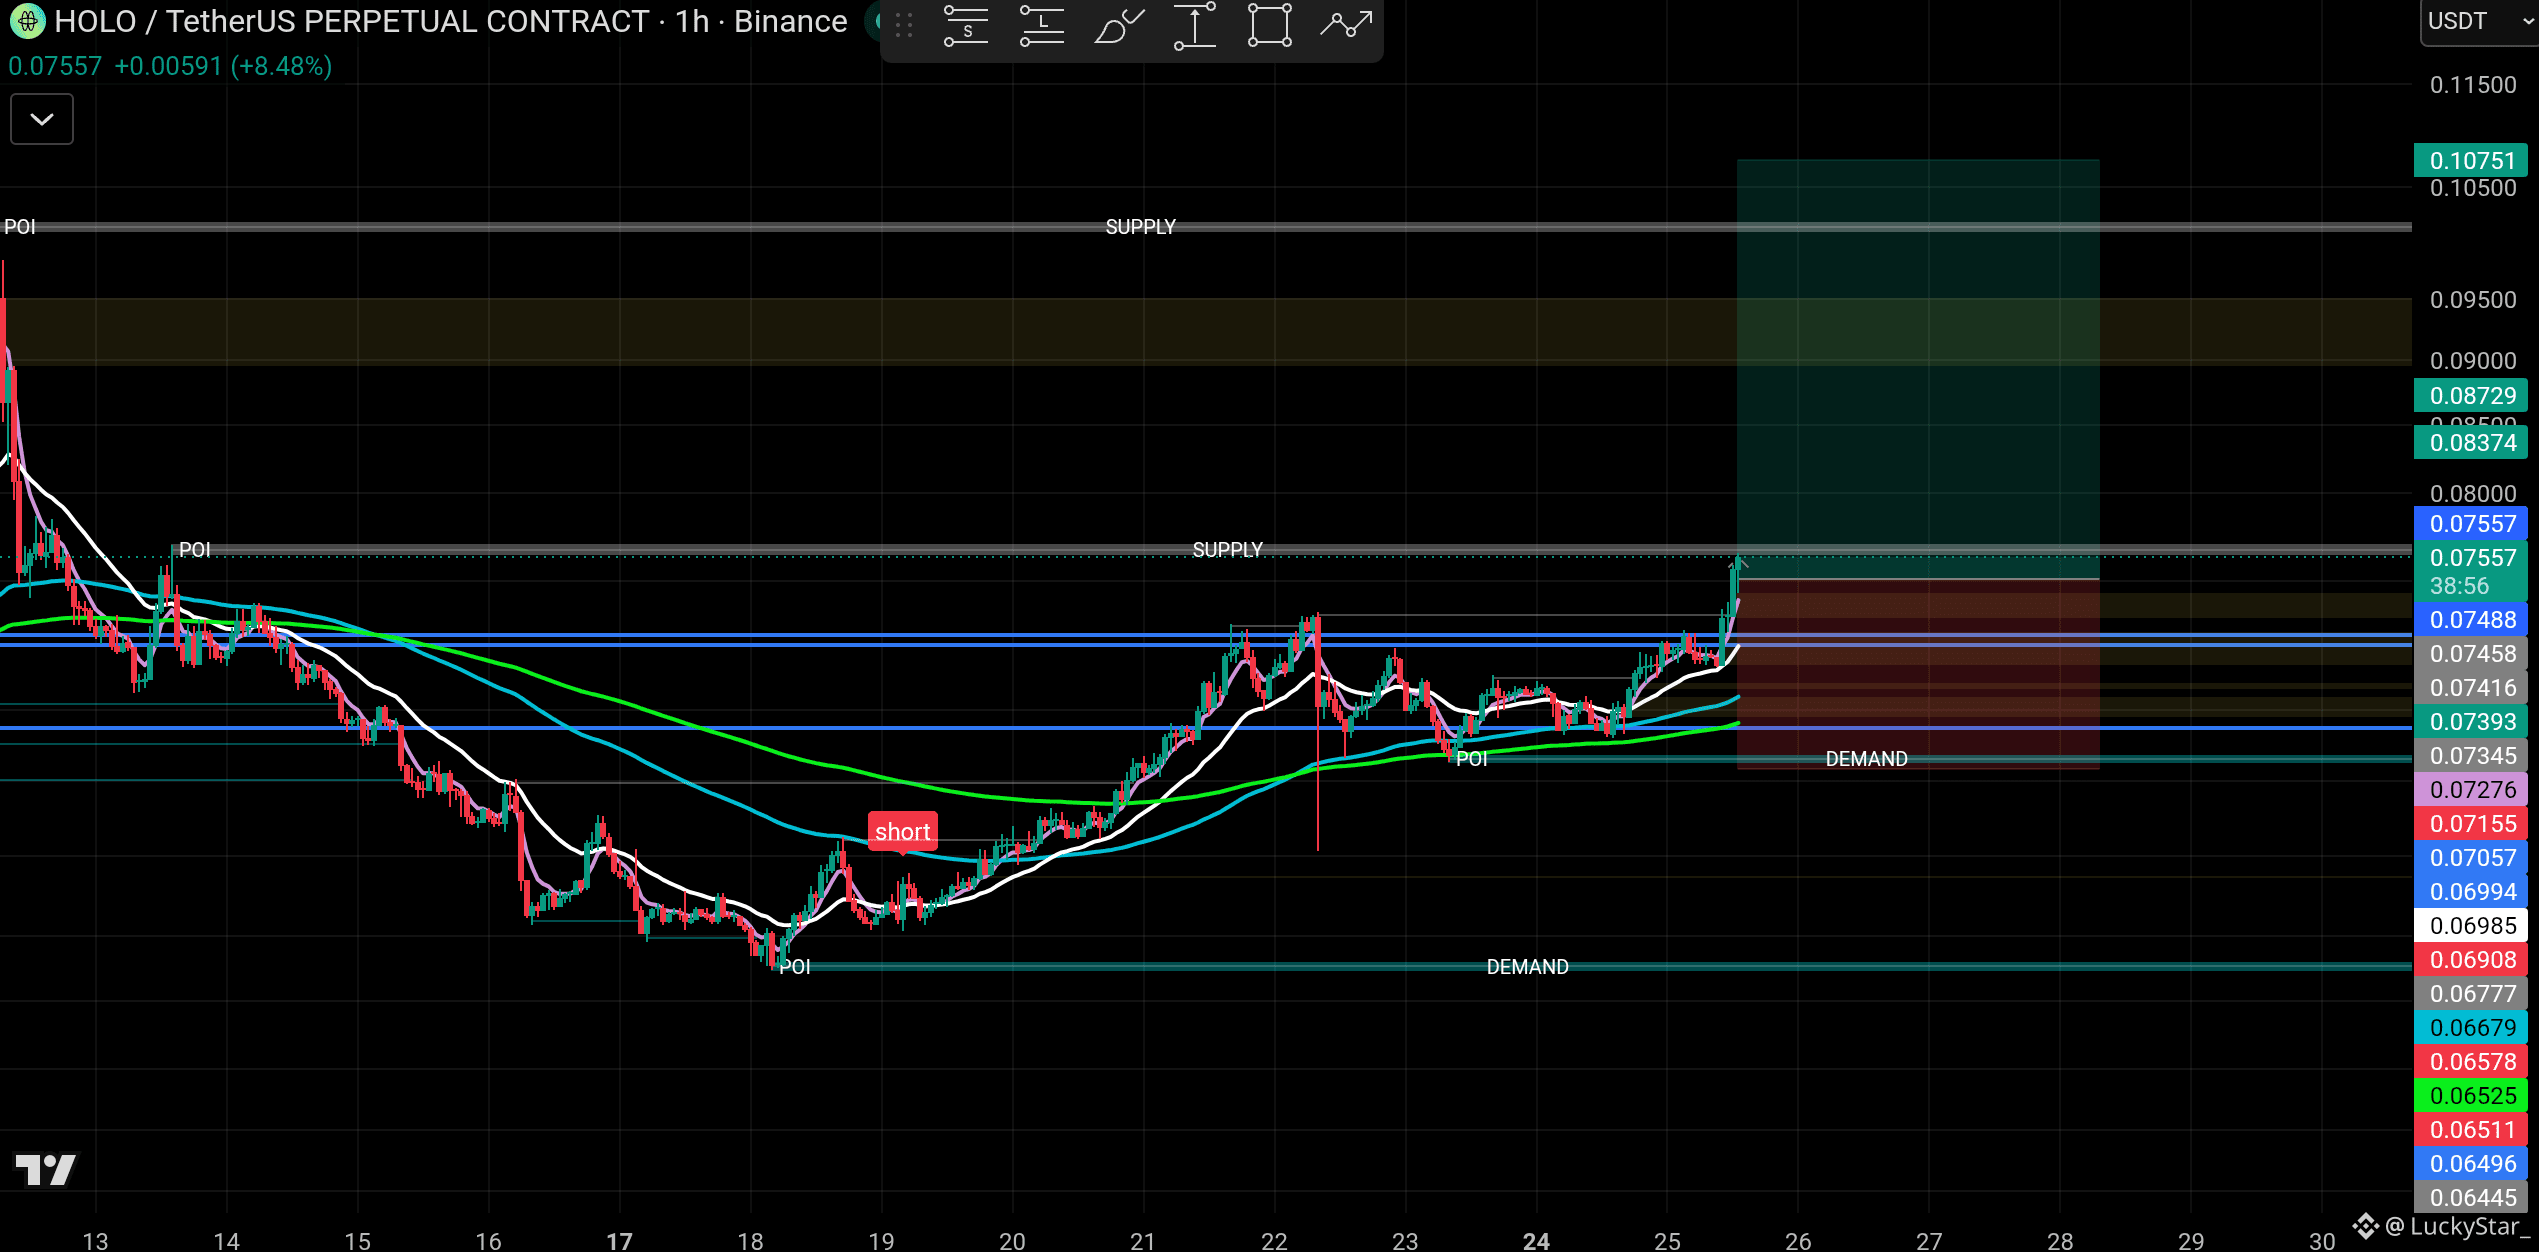Viewport: 2539px width, 1252px height.
Task: Click the gray 0.06777 price tag
Action: (2471, 994)
